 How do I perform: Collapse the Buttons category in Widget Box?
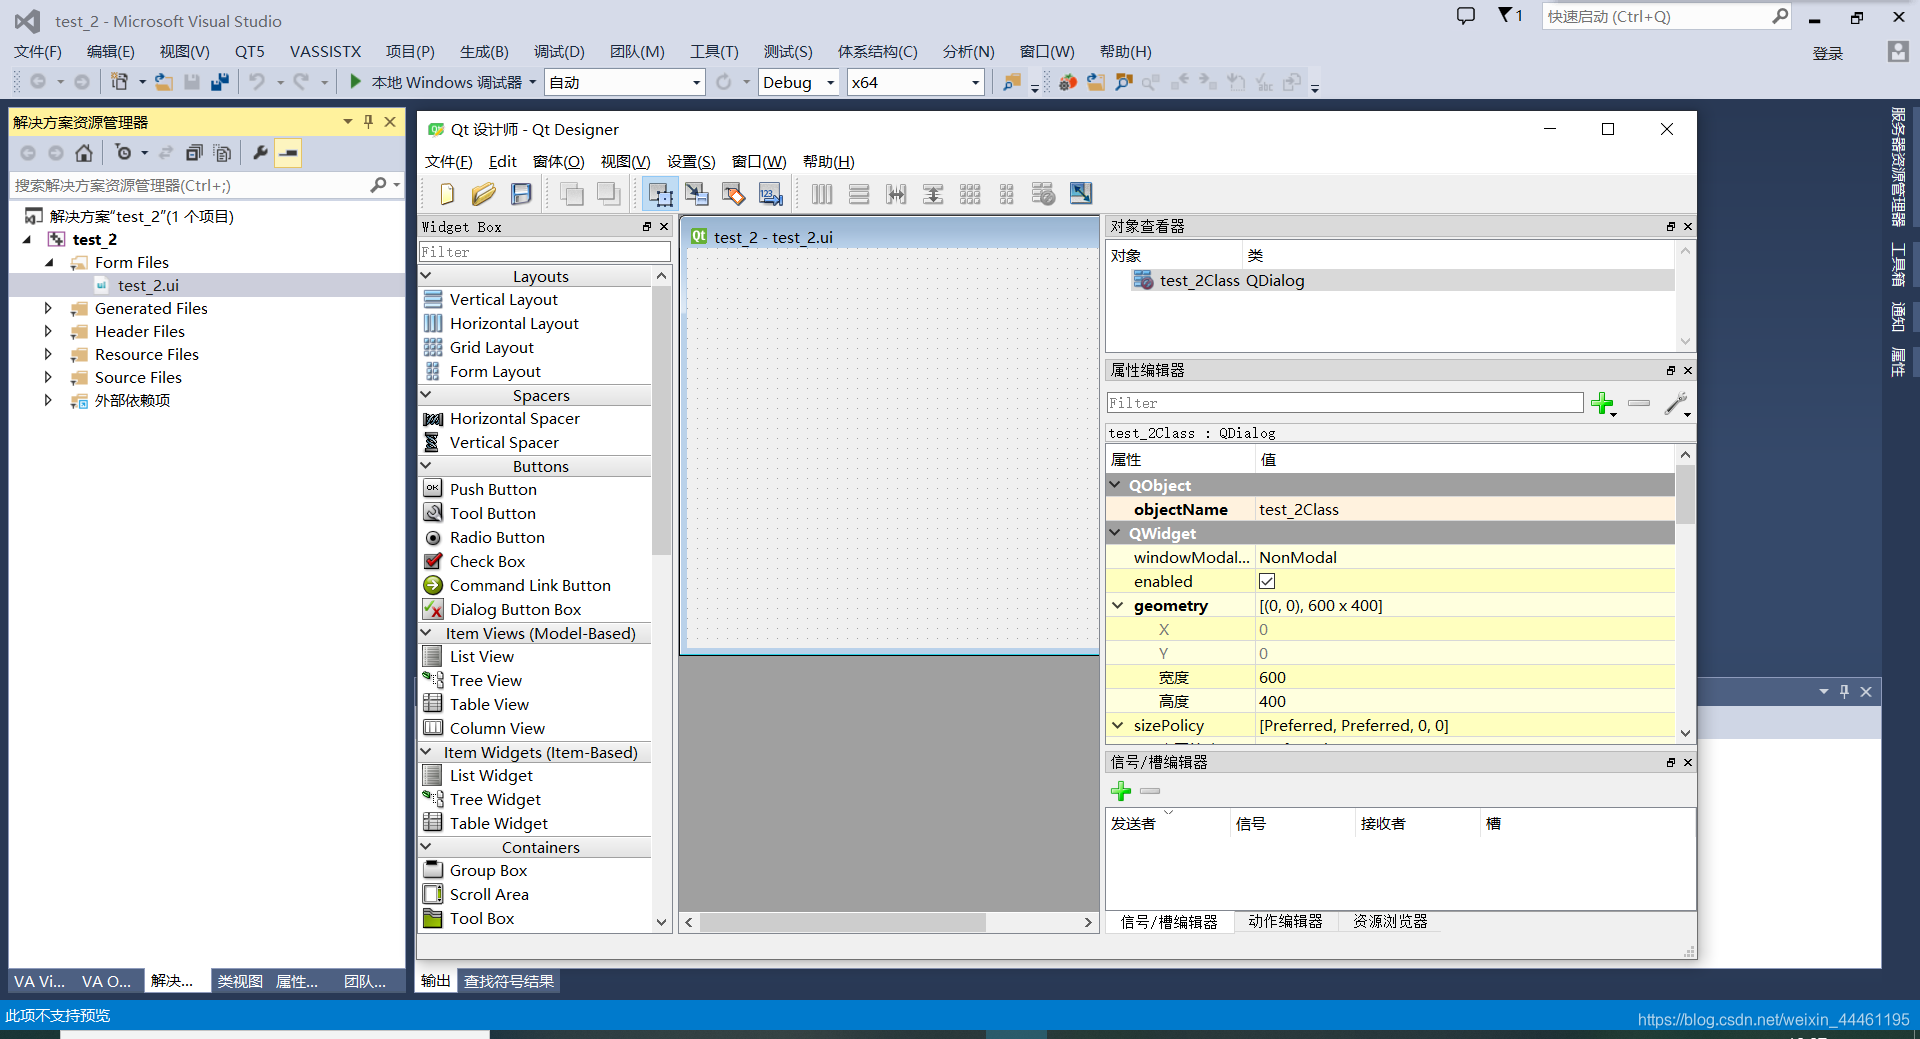point(426,466)
